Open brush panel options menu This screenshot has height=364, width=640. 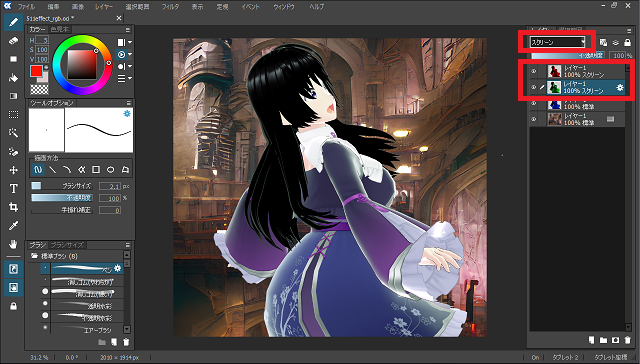pos(128,245)
